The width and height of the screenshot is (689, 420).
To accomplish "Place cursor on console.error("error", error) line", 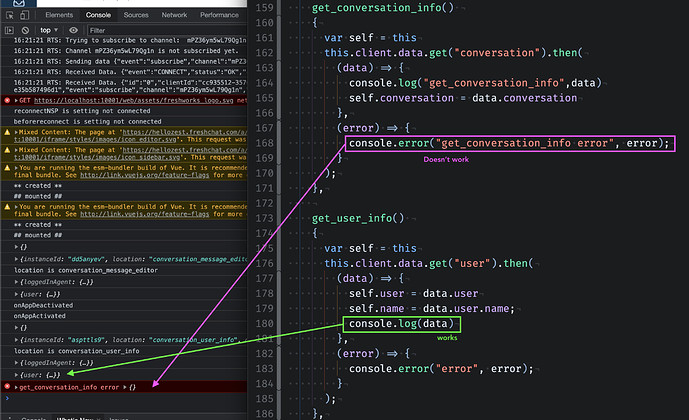I will click(441, 369).
